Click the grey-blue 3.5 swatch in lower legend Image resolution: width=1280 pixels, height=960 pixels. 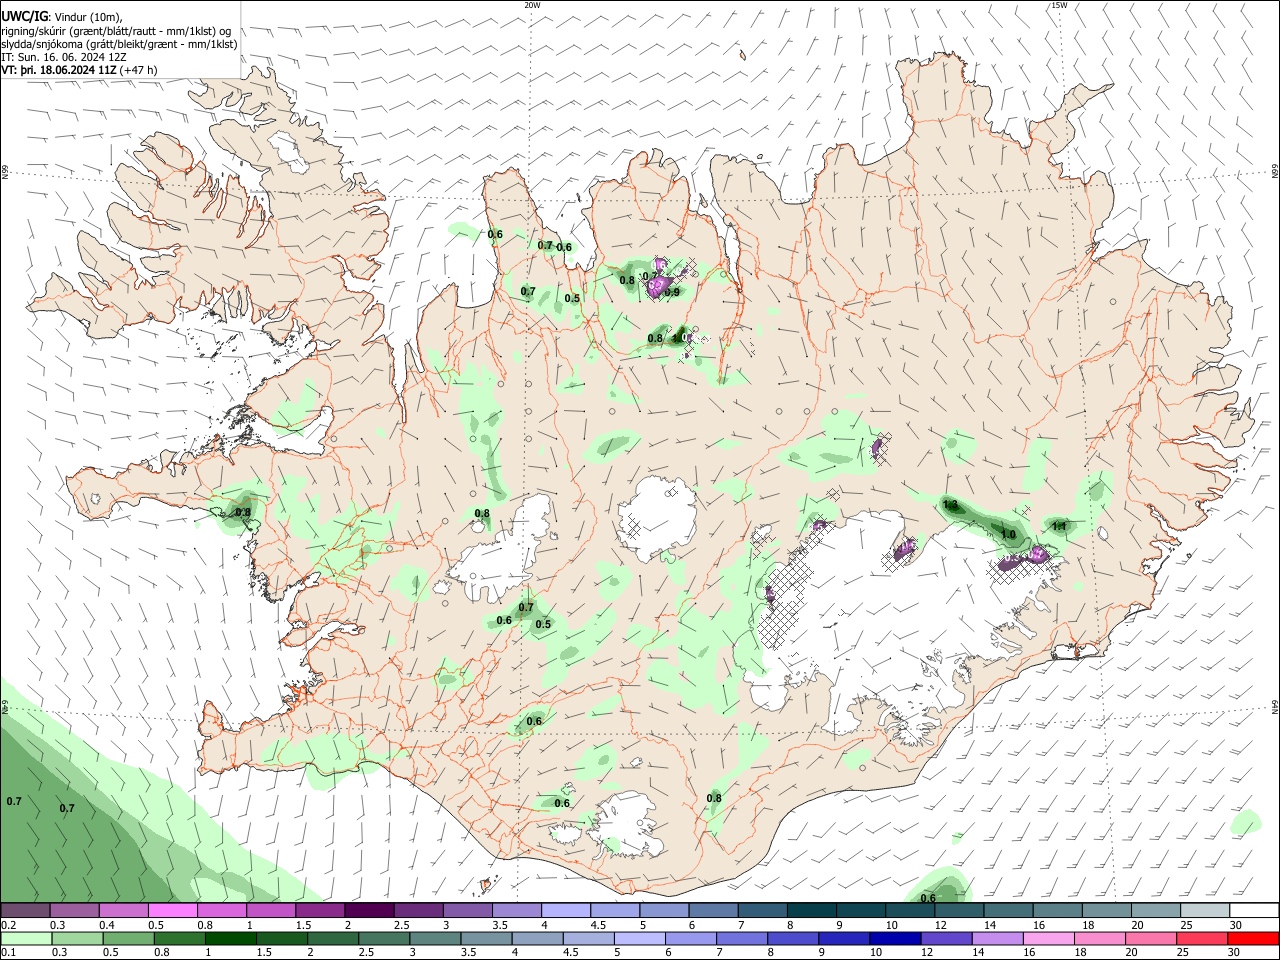click(x=486, y=938)
